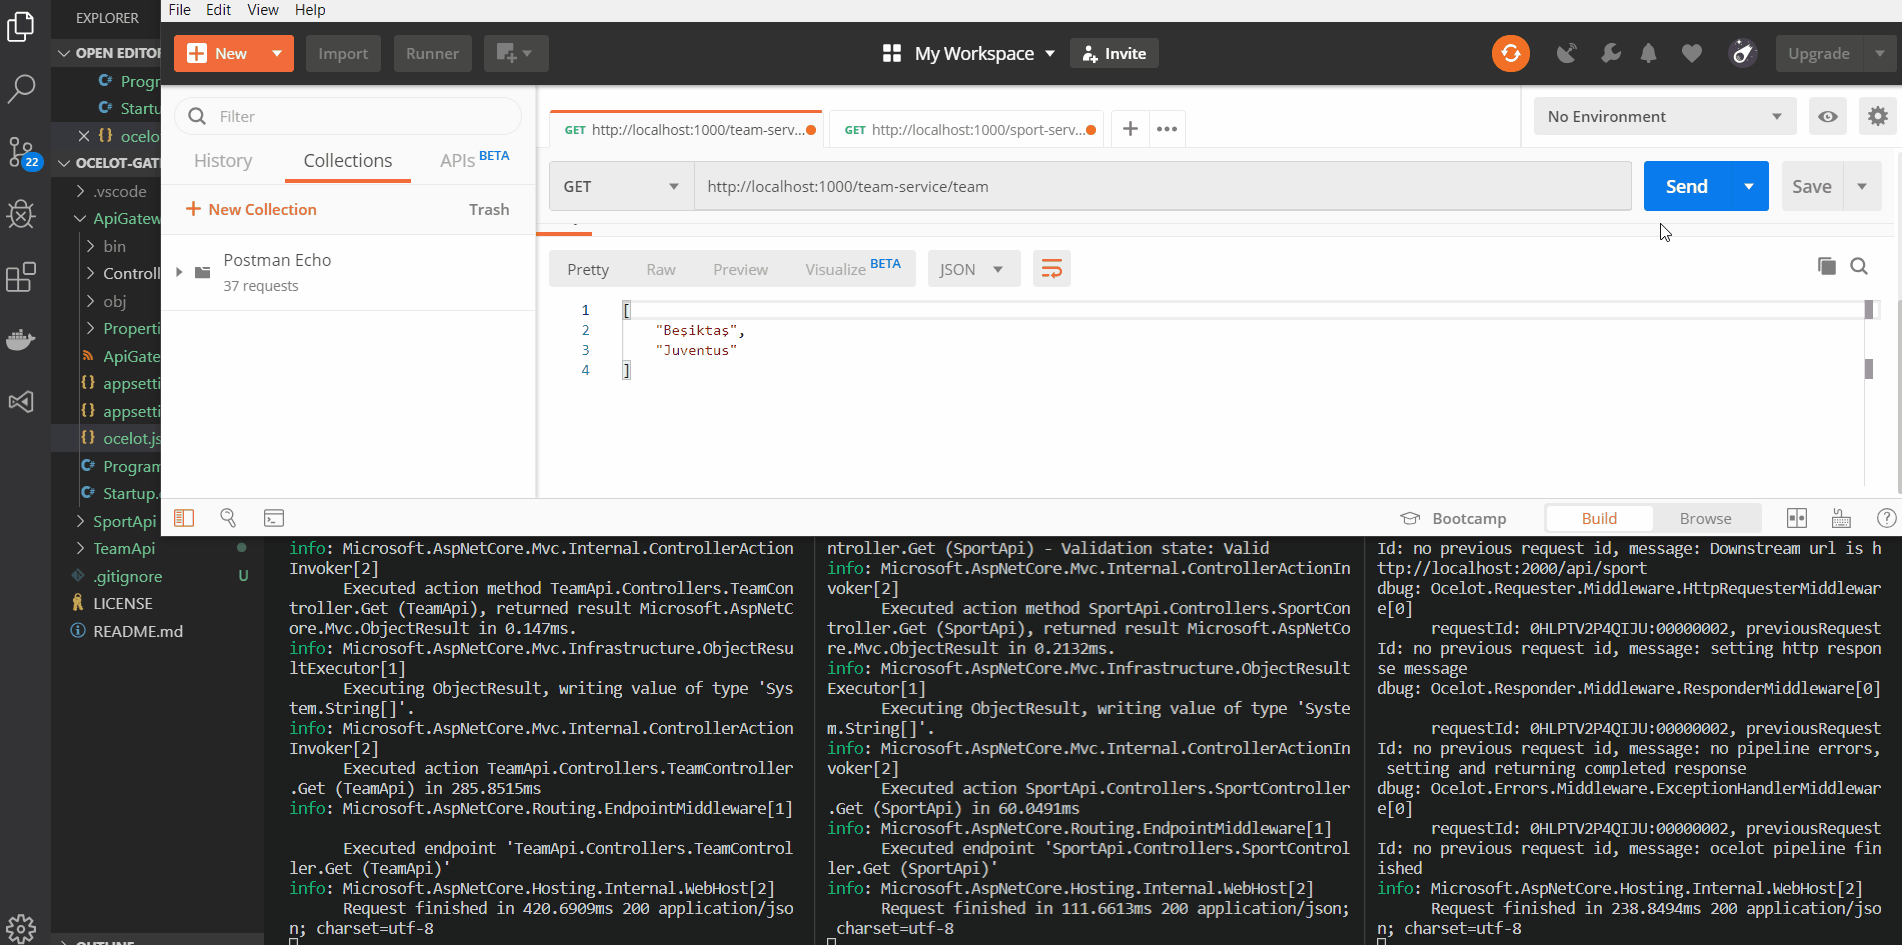The width and height of the screenshot is (1902, 945).
Task: Open the Upgrade dropdown arrow
Action: point(1880,53)
